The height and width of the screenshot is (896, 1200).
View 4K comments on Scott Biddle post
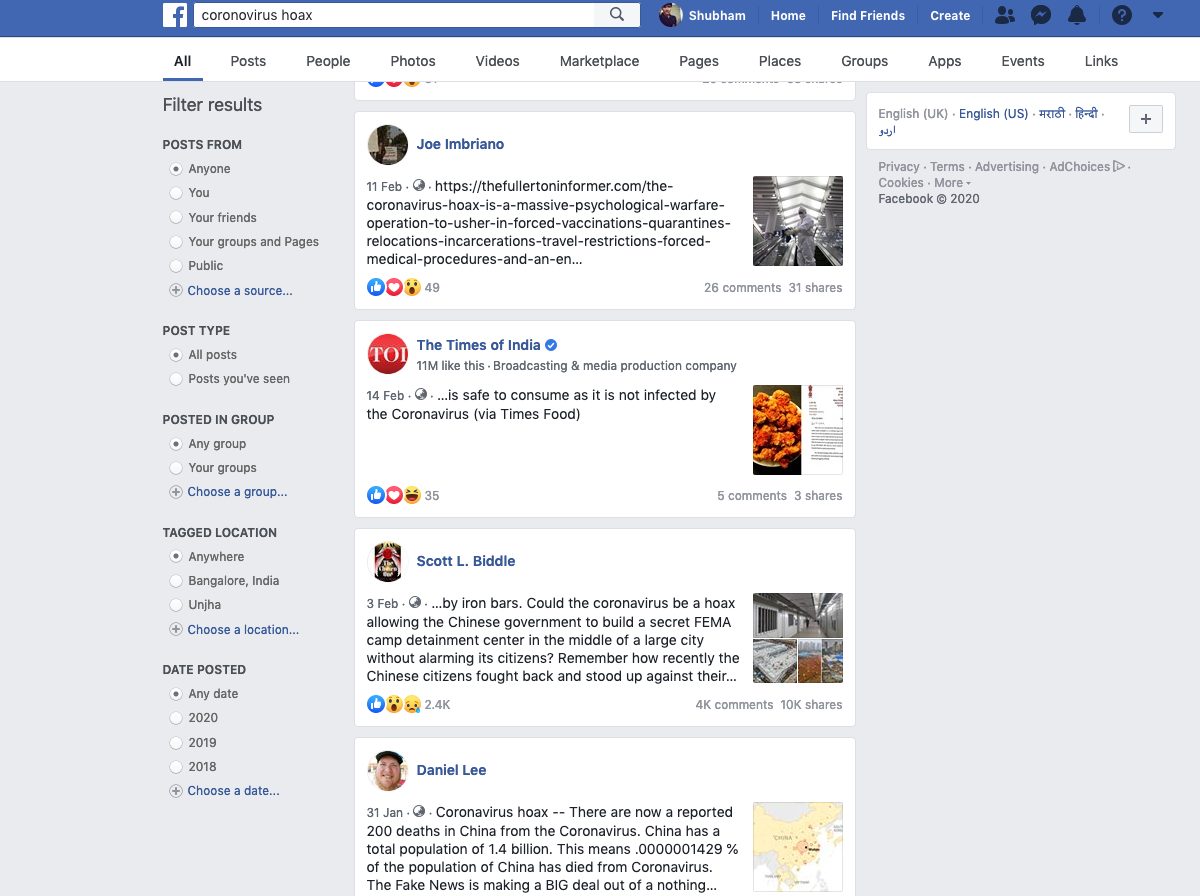[734, 705]
